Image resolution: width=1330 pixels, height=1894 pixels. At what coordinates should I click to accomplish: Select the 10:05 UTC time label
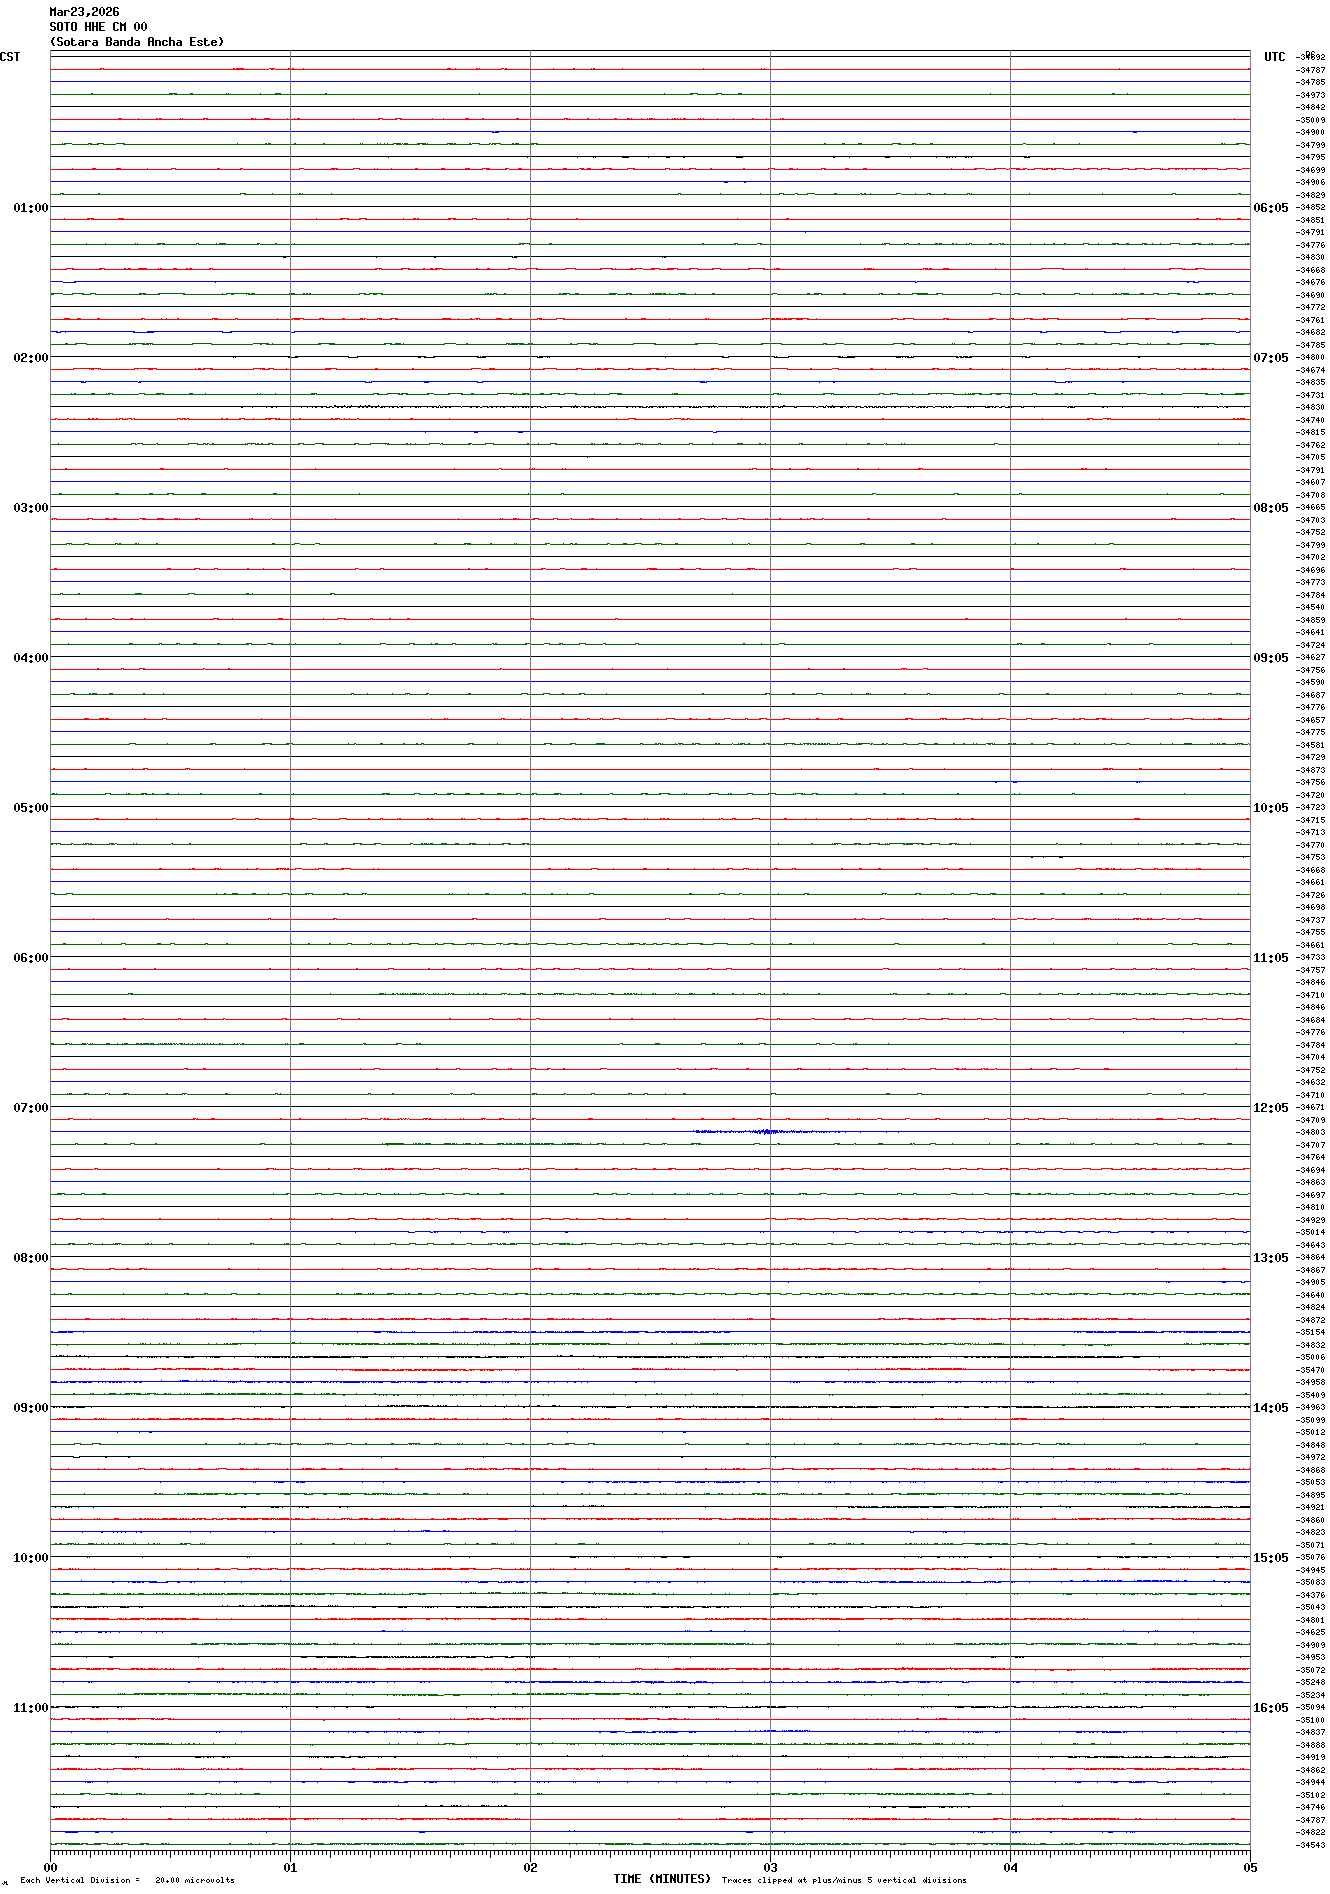[x=1270, y=808]
